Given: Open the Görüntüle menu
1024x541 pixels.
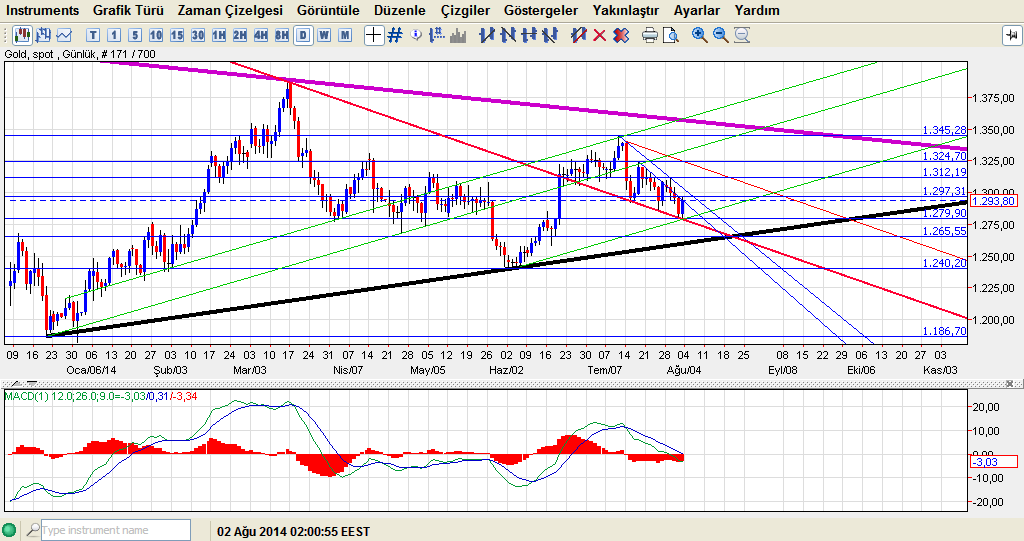Looking at the screenshot, I should (328, 10).
